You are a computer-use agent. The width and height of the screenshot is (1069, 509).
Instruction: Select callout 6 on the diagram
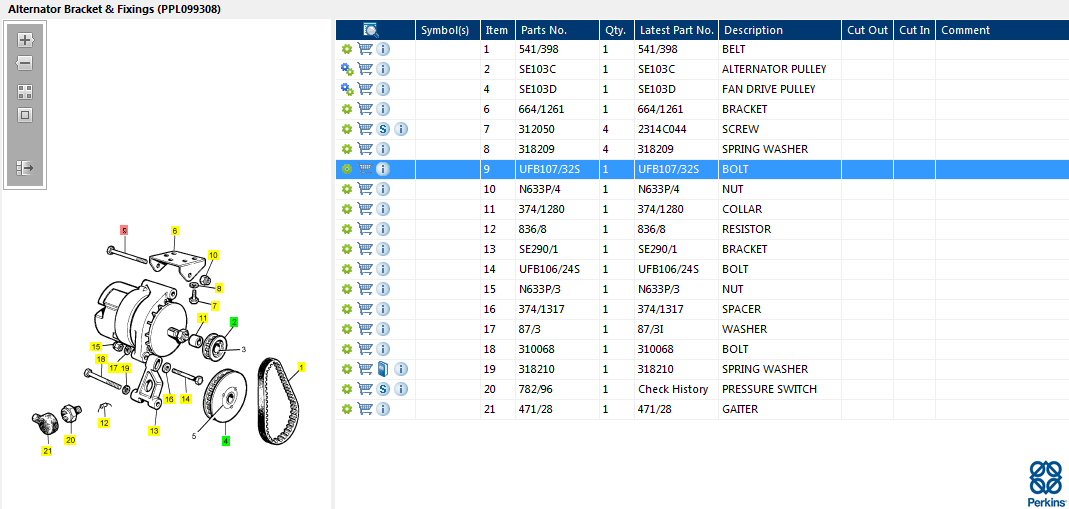click(175, 230)
